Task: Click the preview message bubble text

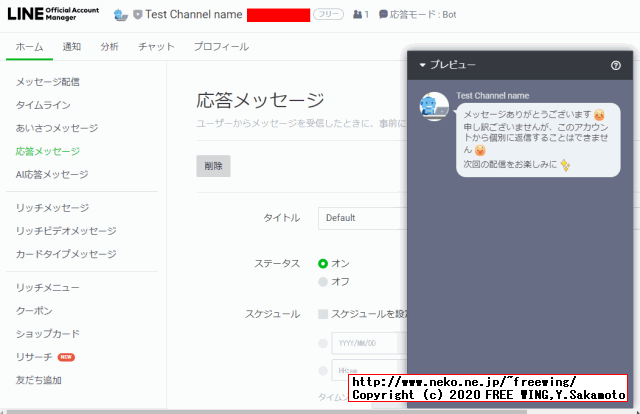Action: [538, 140]
